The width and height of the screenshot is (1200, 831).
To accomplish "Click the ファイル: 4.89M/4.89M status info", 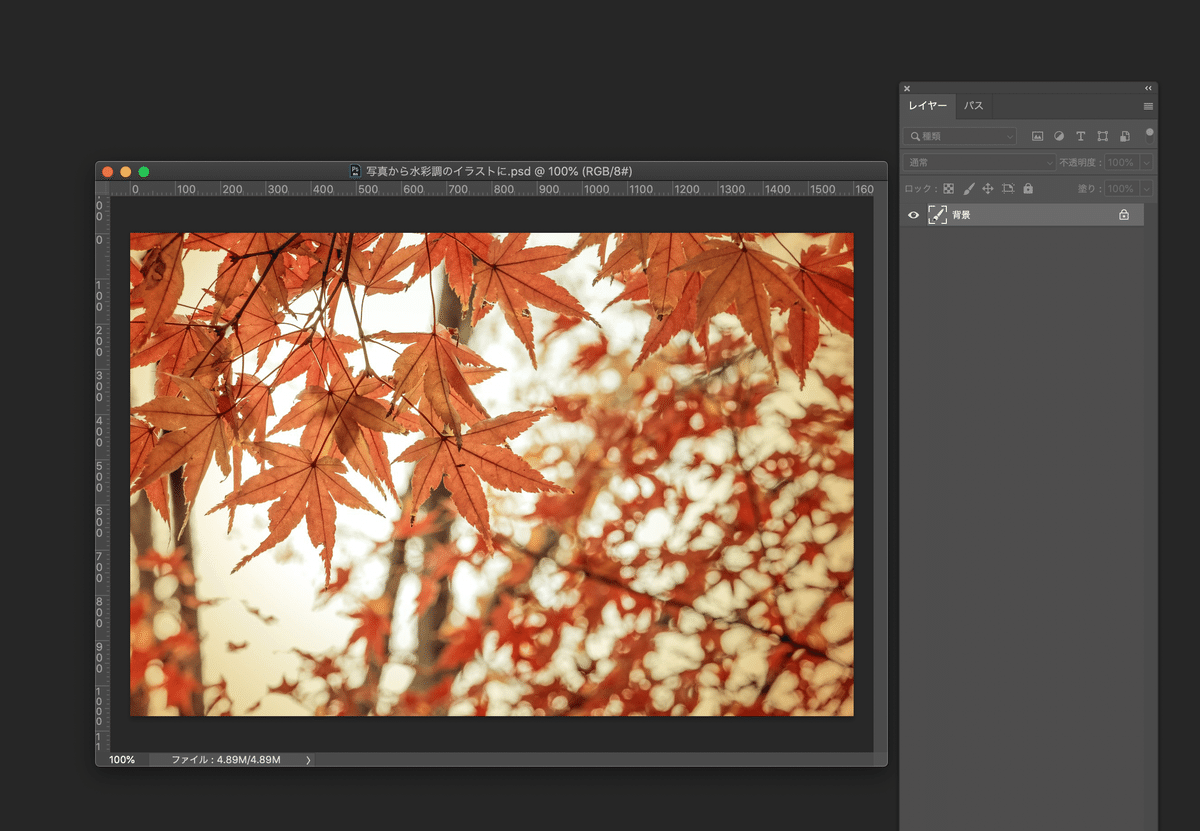I will click(226, 760).
